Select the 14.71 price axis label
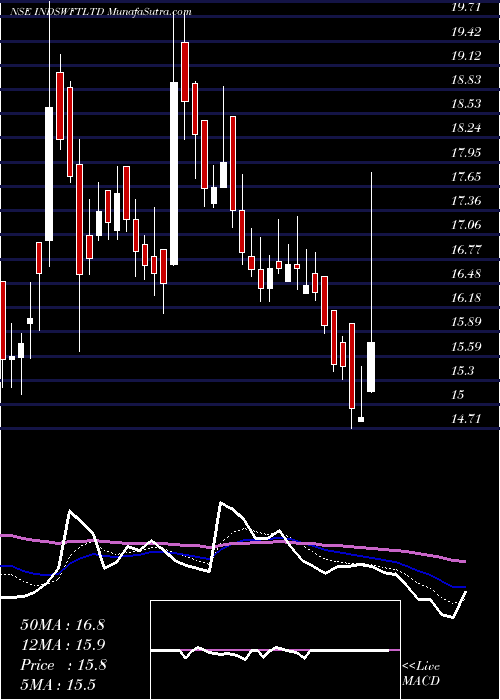 coord(466,418)
